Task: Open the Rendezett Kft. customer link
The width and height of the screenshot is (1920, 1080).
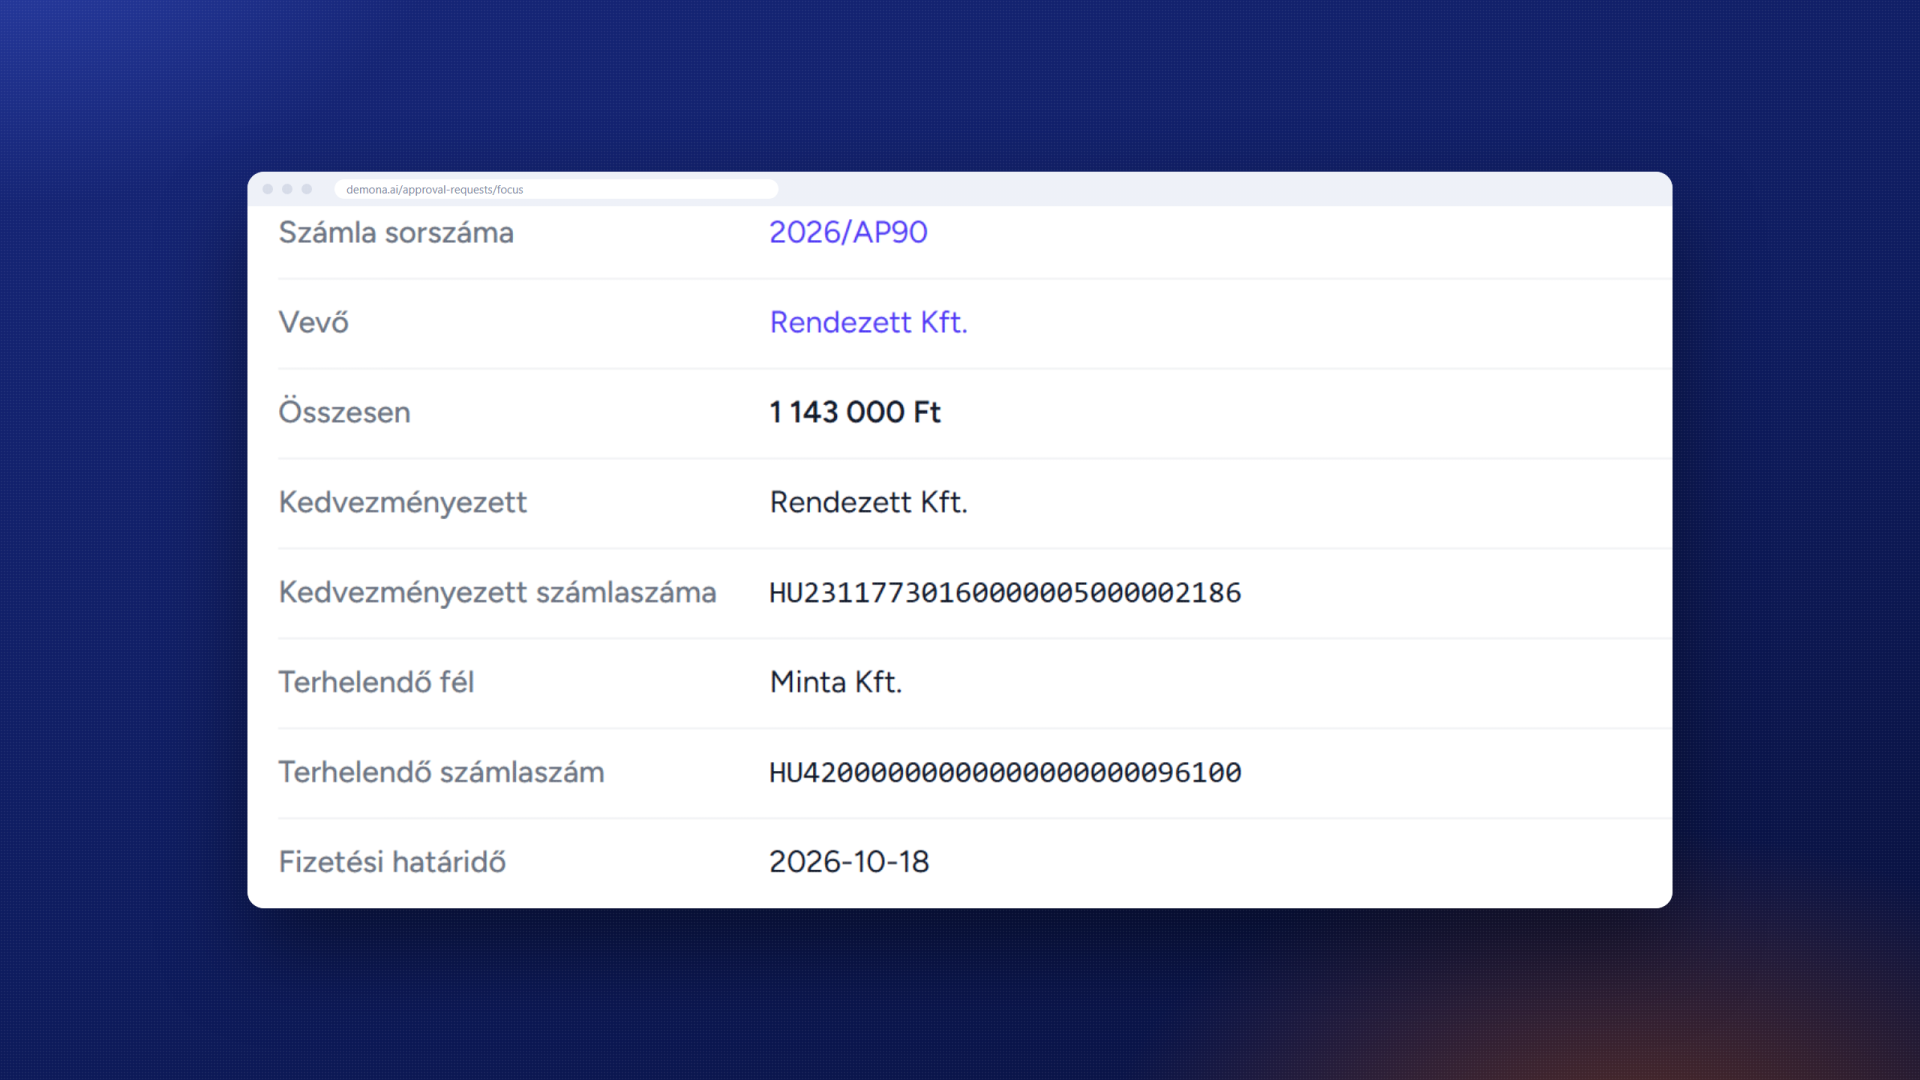Action: point(868,322)
